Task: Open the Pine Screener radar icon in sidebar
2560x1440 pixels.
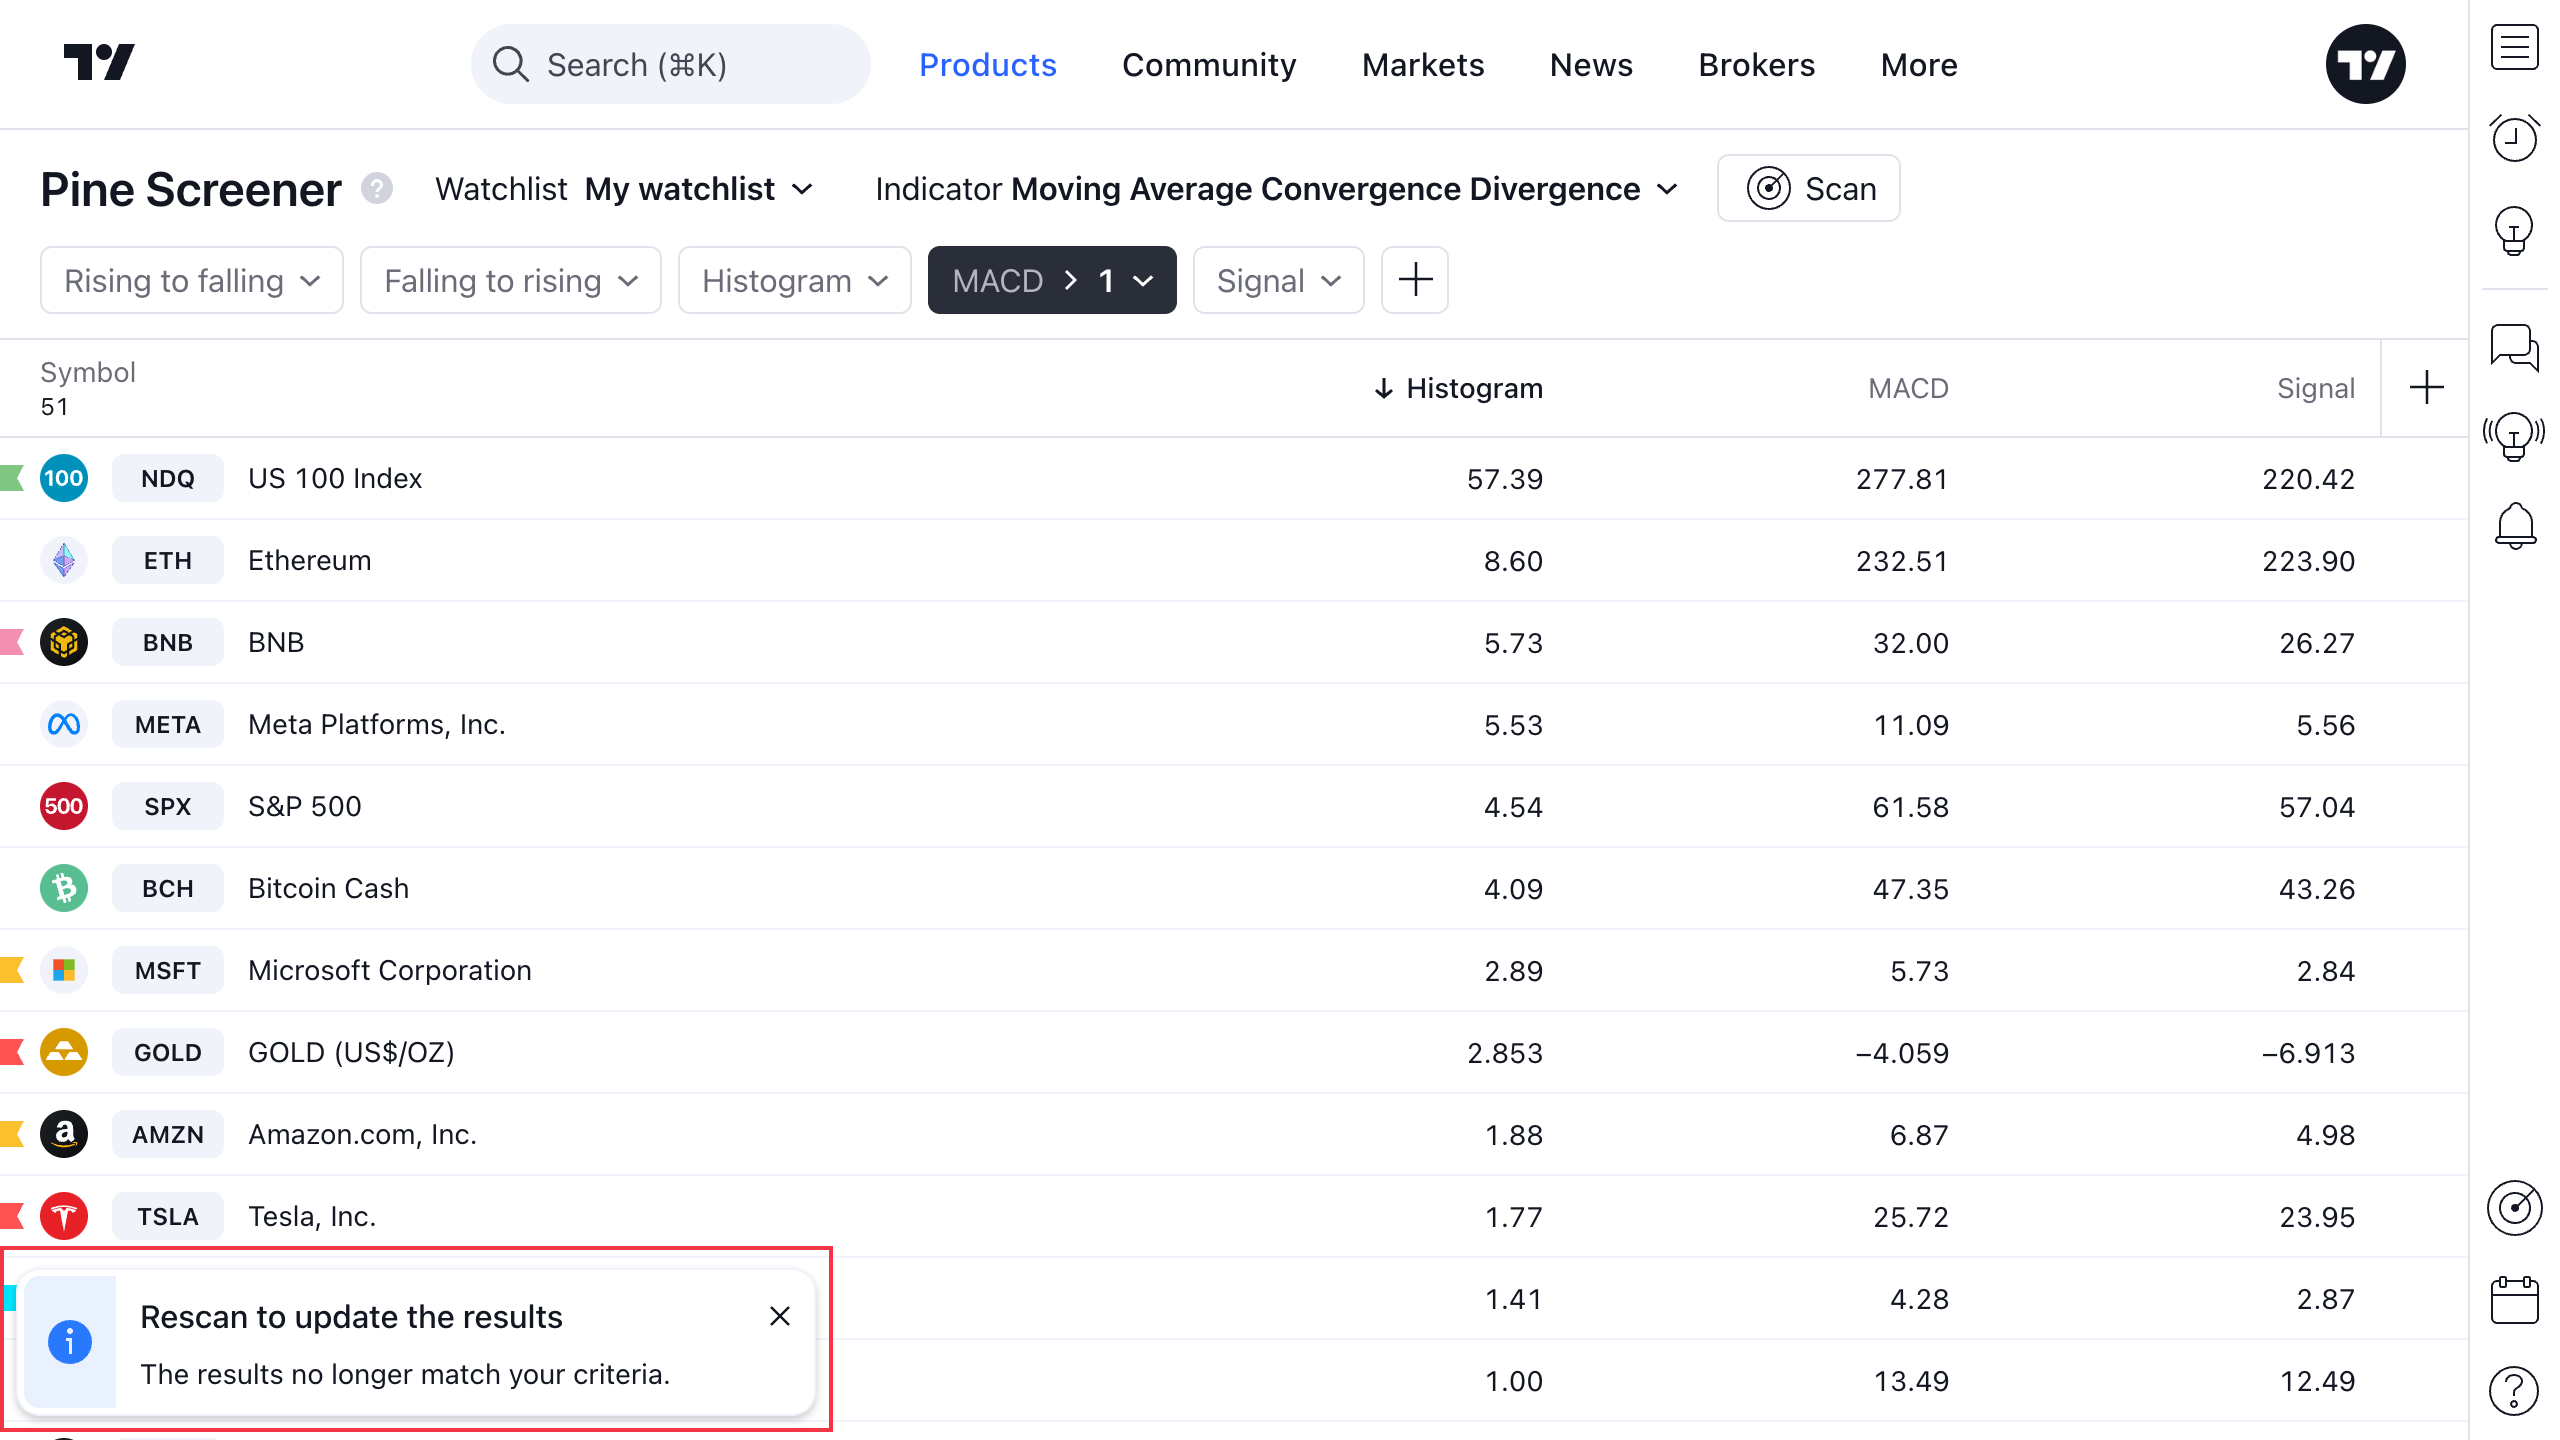Action: tap(2514, 1208)
